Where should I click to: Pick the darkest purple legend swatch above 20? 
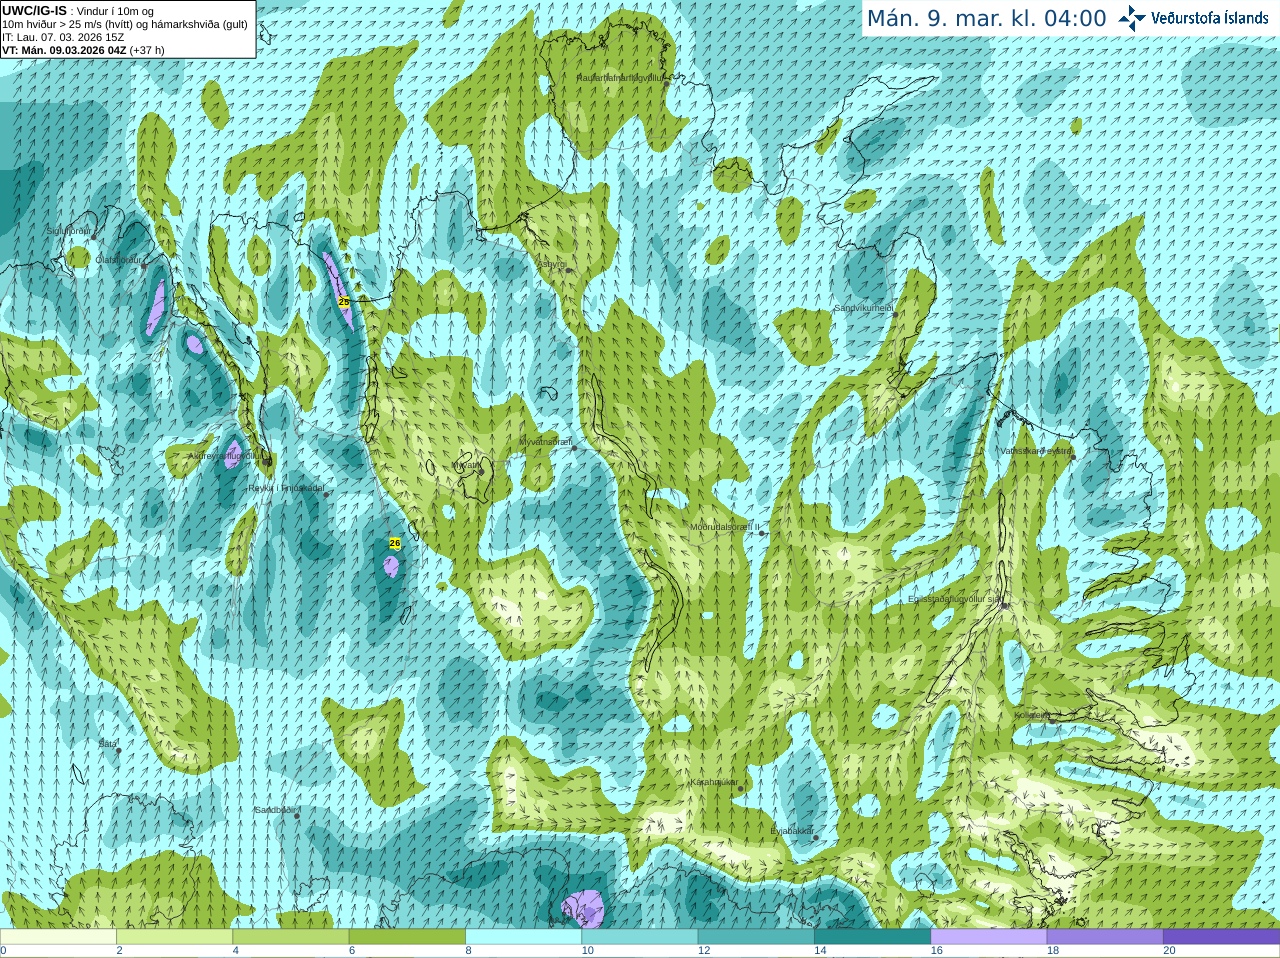[x=1221, y=937]
